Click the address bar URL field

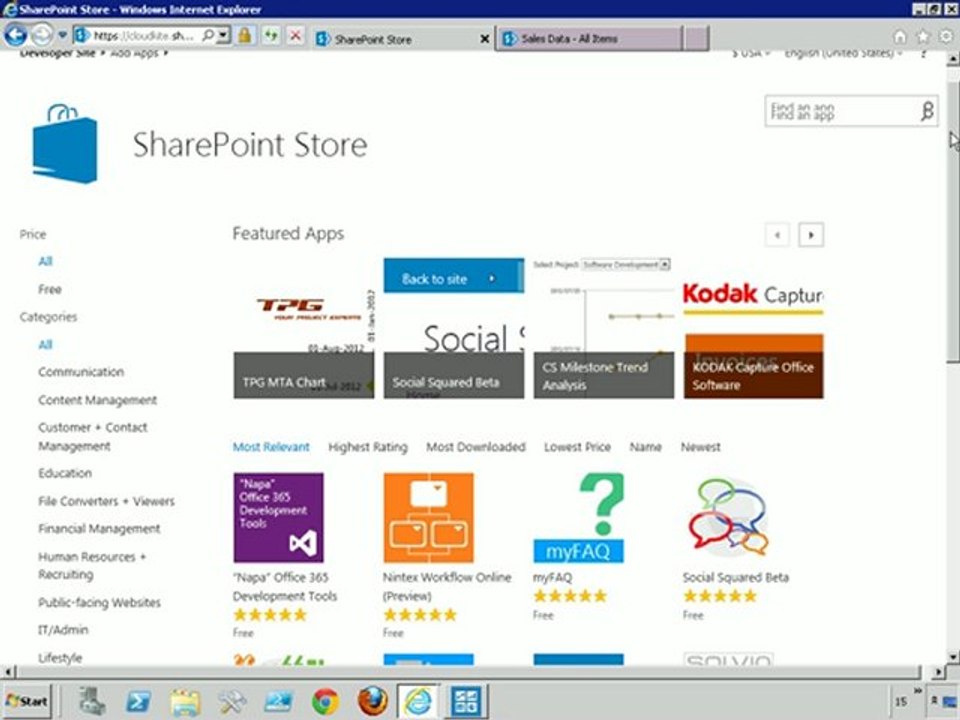tap(143, 36)
